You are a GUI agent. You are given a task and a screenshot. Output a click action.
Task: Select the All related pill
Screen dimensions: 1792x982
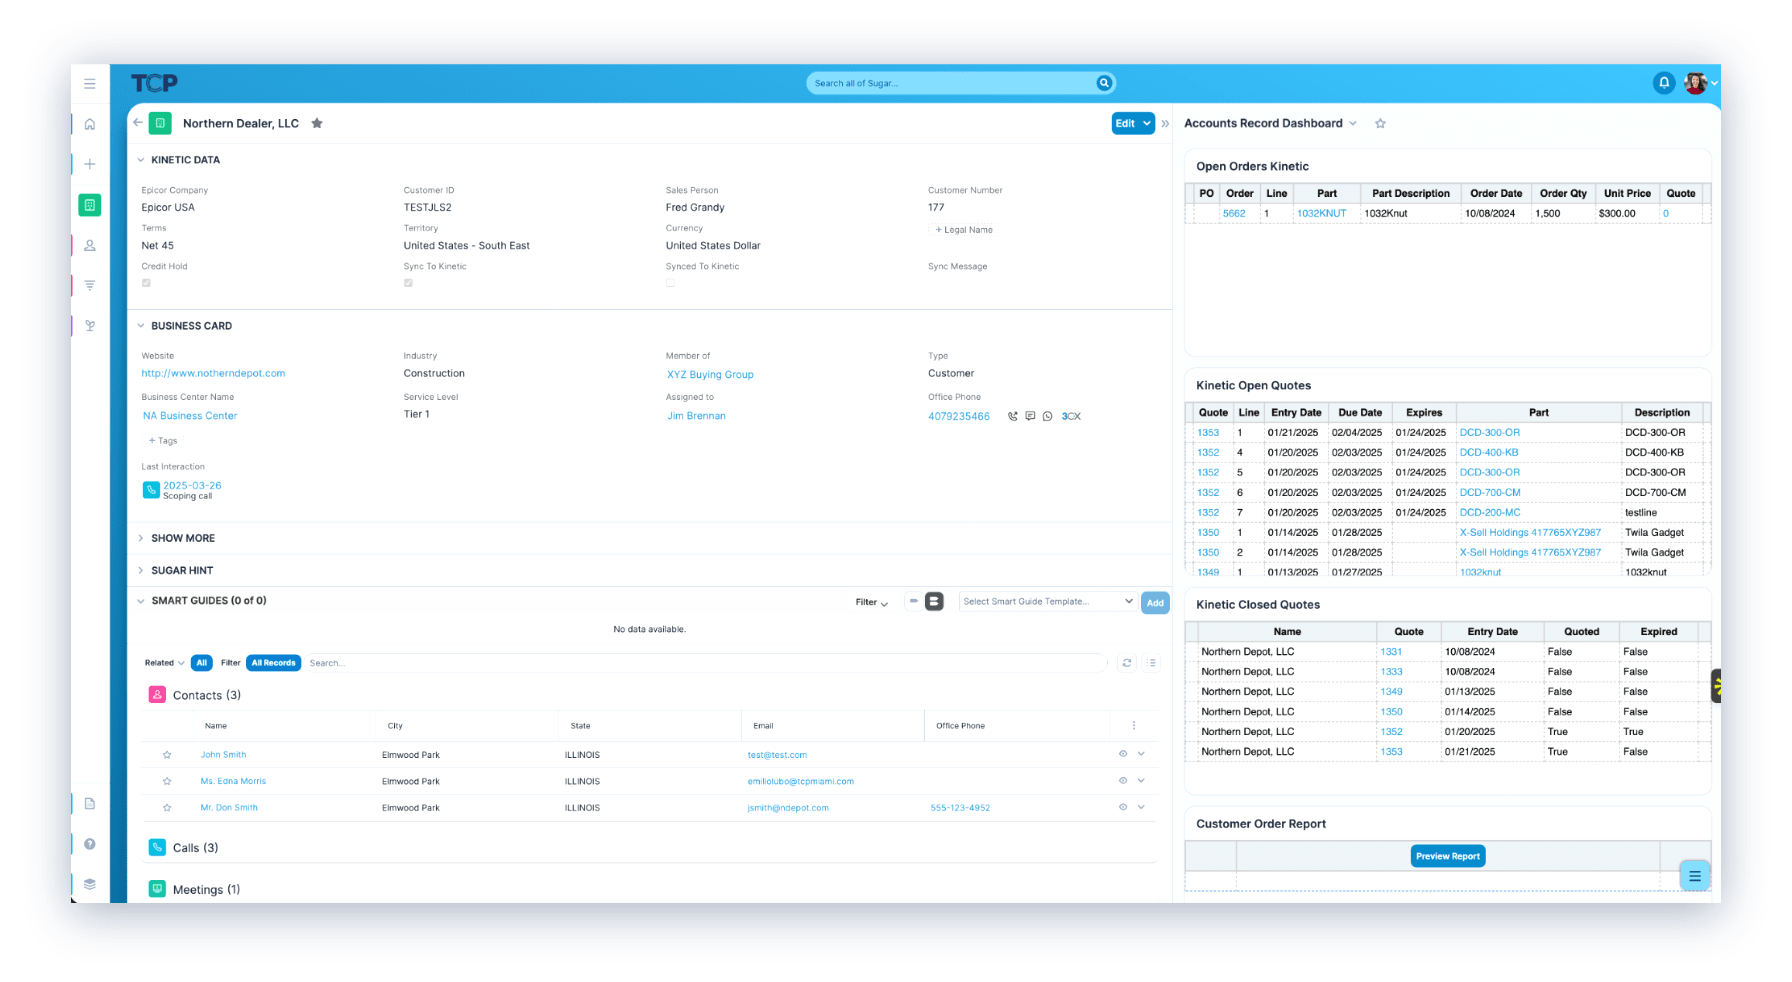click(202, 663)
